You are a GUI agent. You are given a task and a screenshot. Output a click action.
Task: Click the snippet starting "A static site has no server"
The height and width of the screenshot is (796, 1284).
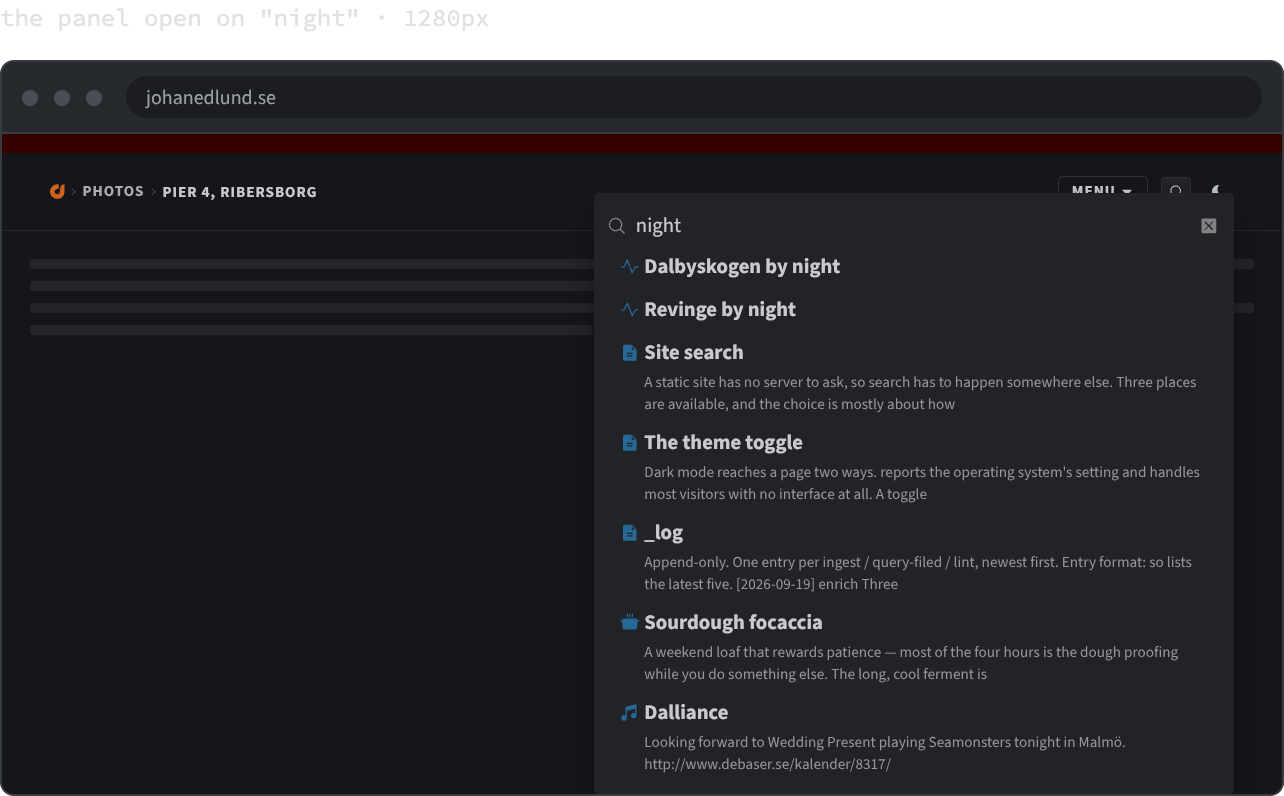tap(920, 393)
